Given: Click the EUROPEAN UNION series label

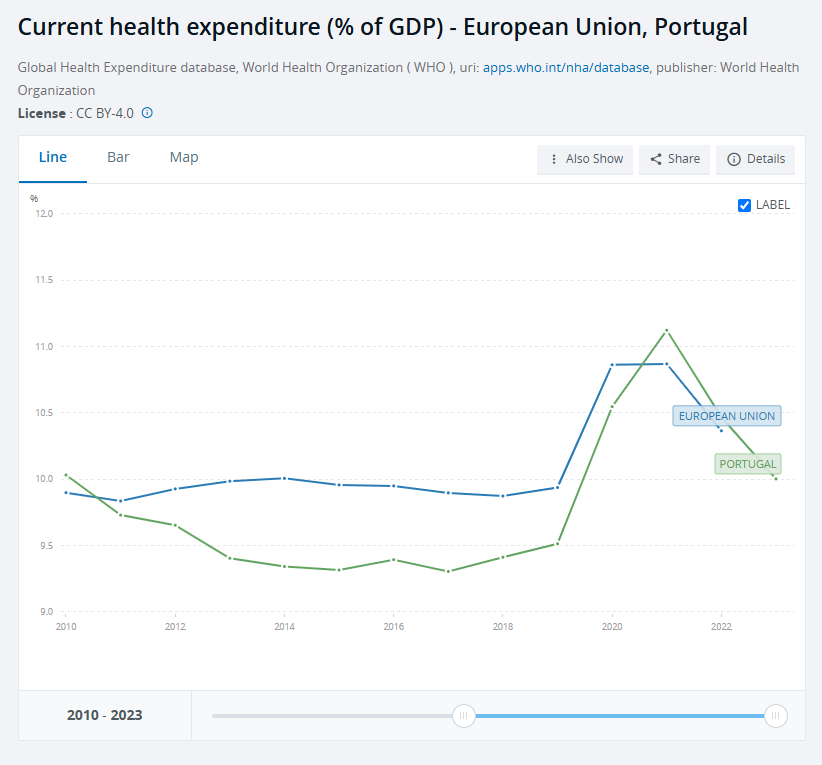Looking at the screenshot, I should pyautogui.click(x=726, y=416).
